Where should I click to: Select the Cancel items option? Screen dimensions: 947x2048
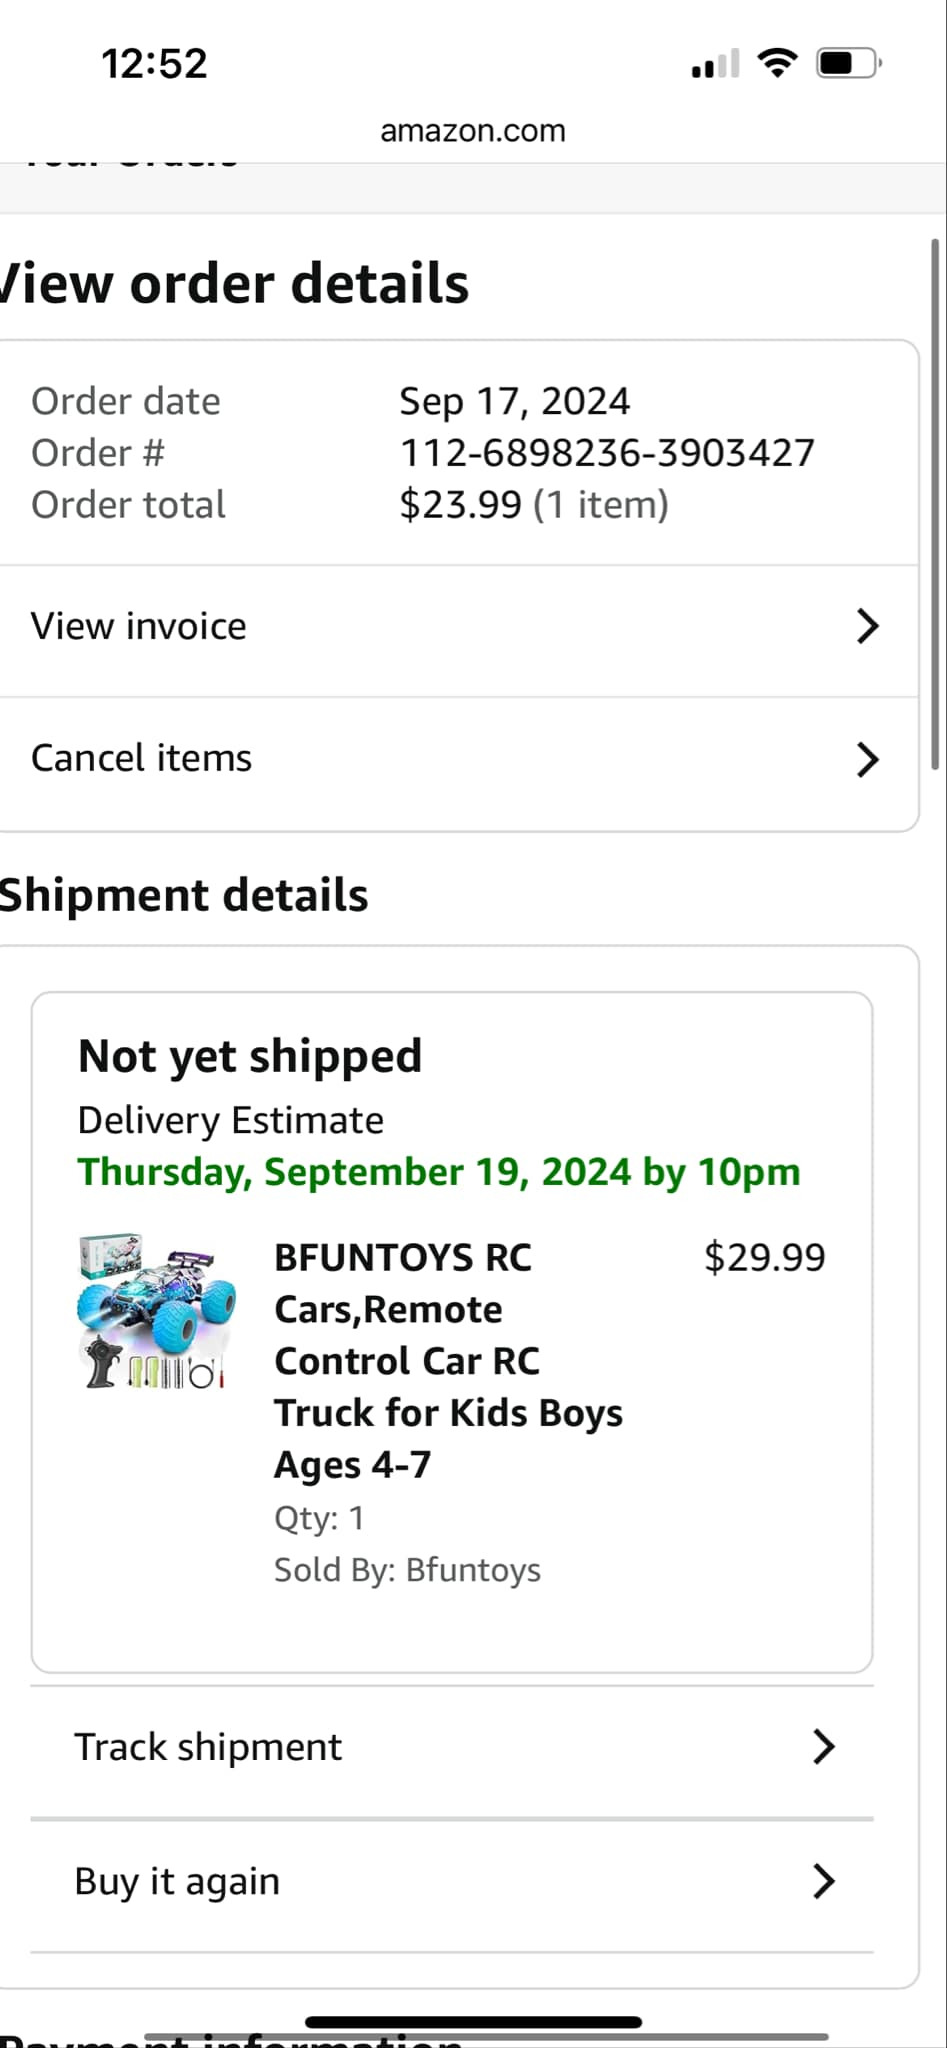142,759
